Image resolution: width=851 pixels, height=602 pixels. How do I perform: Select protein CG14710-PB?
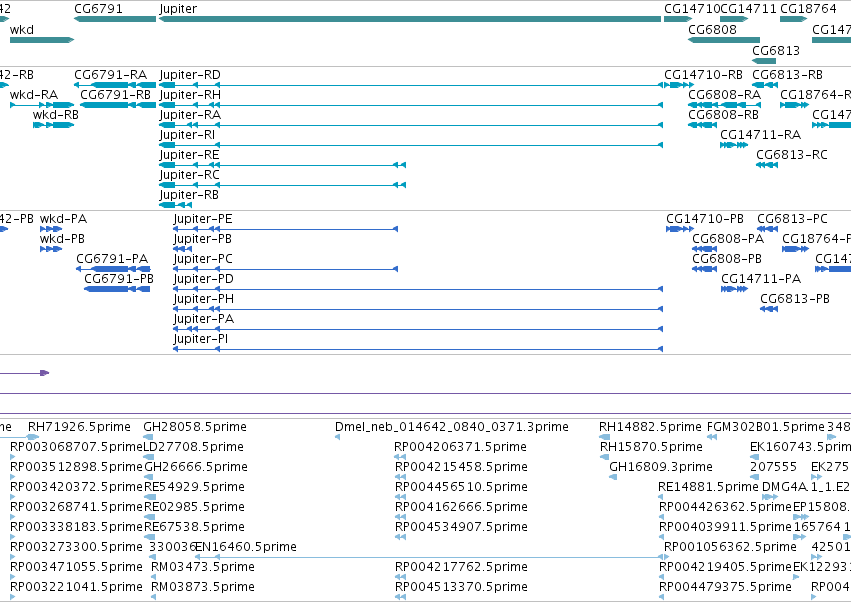[680, 229]
